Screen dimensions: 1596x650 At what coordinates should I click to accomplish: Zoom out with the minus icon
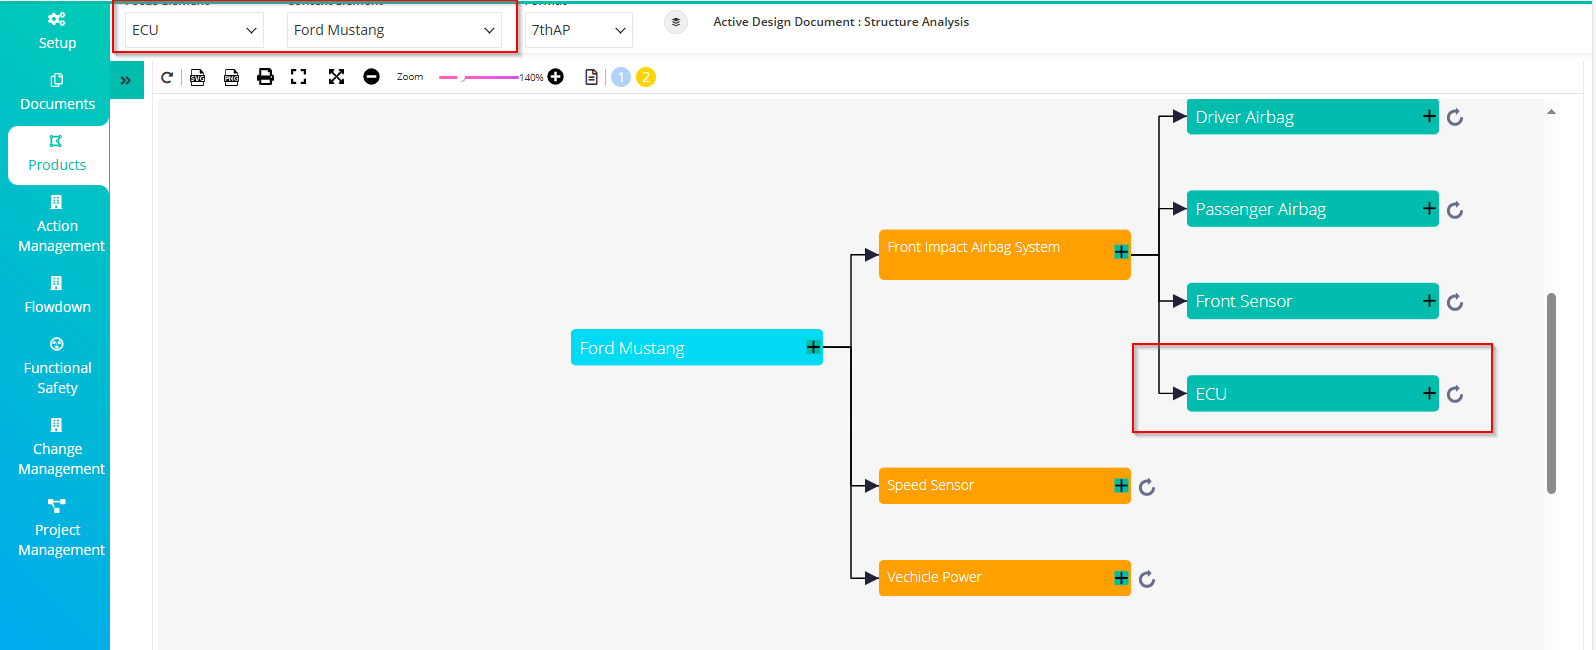click(371, 77)
